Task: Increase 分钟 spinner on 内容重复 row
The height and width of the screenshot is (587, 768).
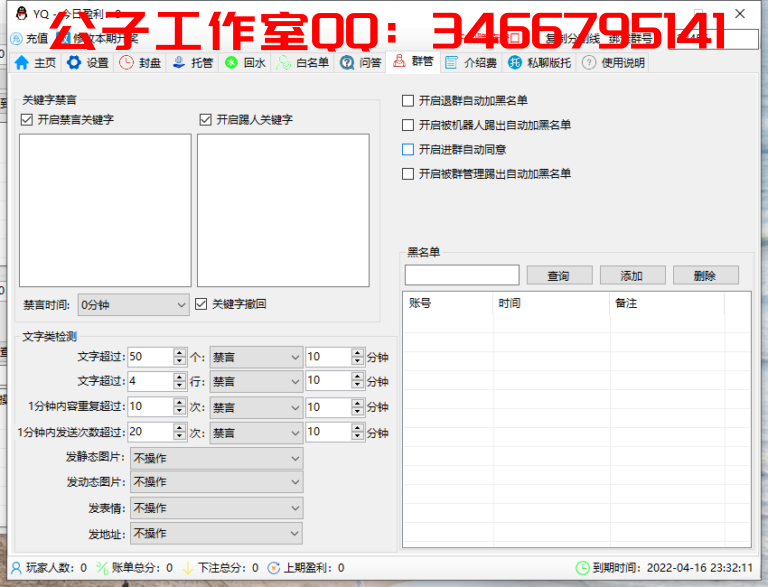Action: point(358,402)
